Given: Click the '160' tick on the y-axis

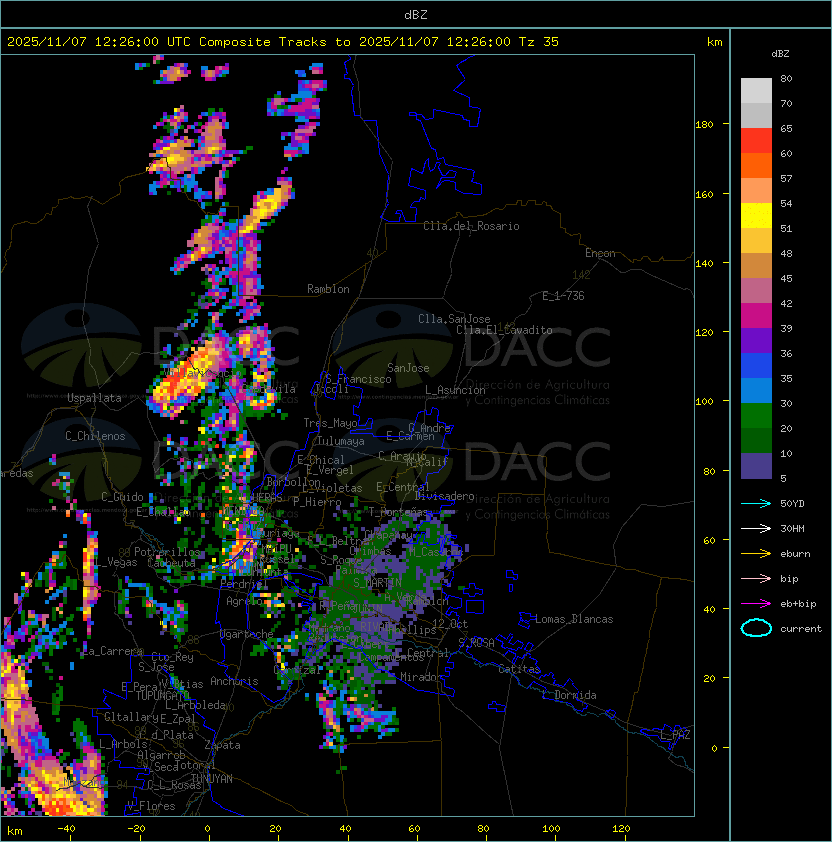Looking at the screenshot, I should pyautogui.click(x=704, y=194).
